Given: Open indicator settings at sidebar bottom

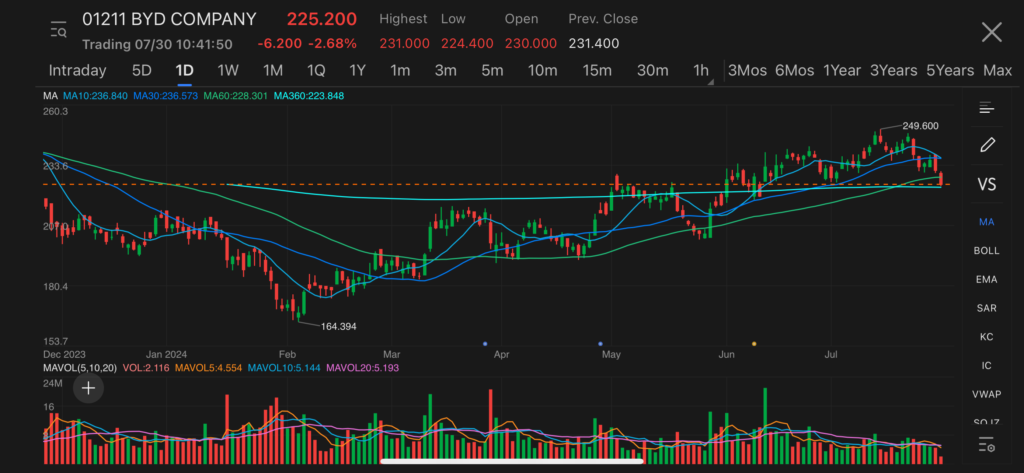Looking at the screenshot, I should [986, 444].
